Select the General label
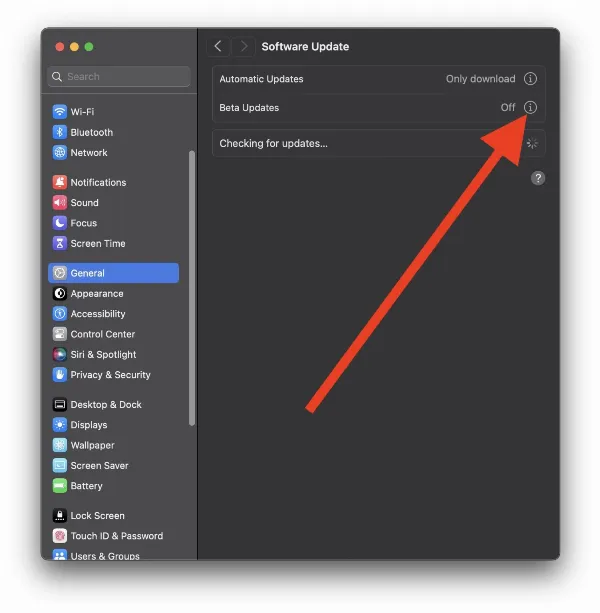The width and height of the screenshot is (600, 613). pos(87,273)
